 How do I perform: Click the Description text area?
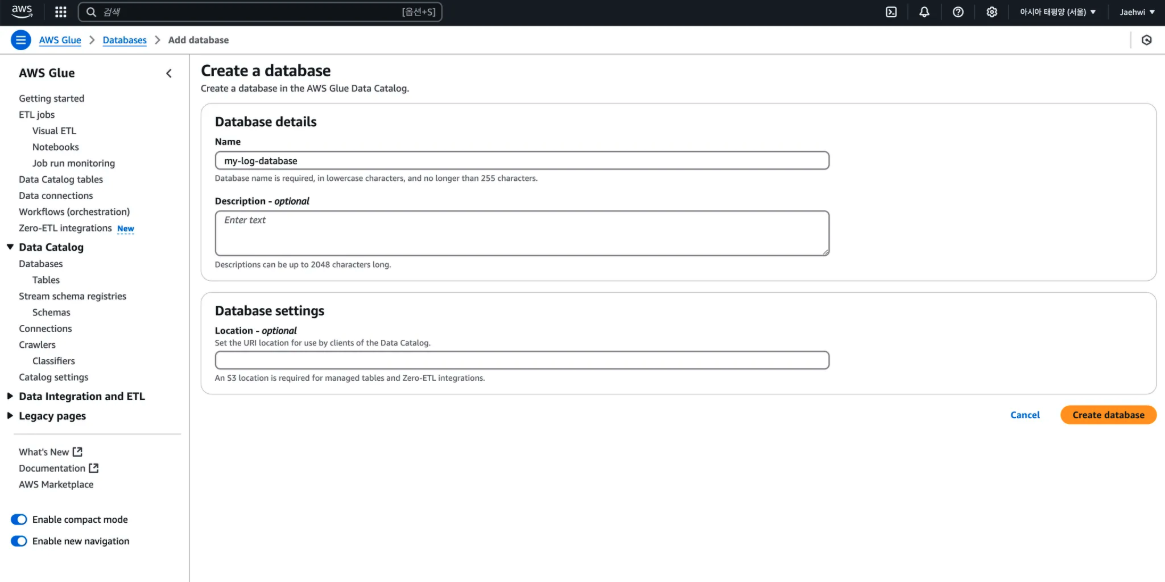click(522, 233)
